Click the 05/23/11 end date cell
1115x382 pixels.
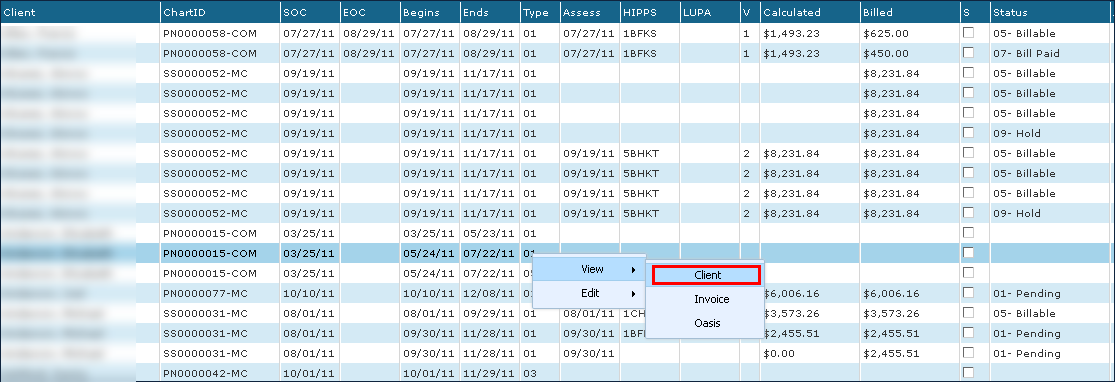[489, 233]
